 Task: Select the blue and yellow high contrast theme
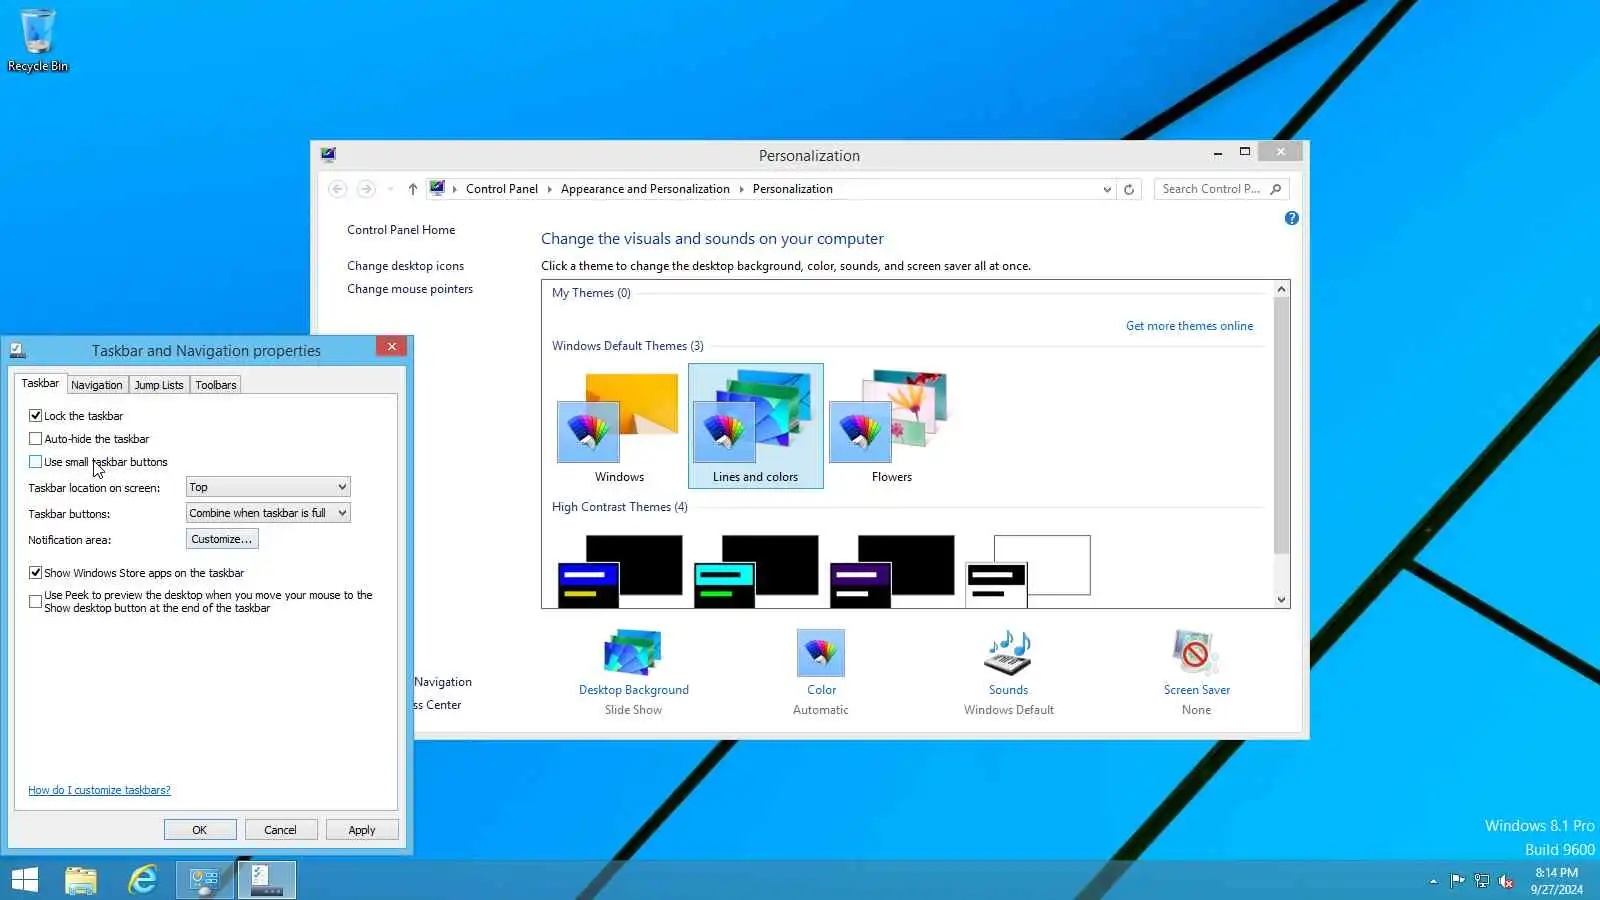click(619, 570)
